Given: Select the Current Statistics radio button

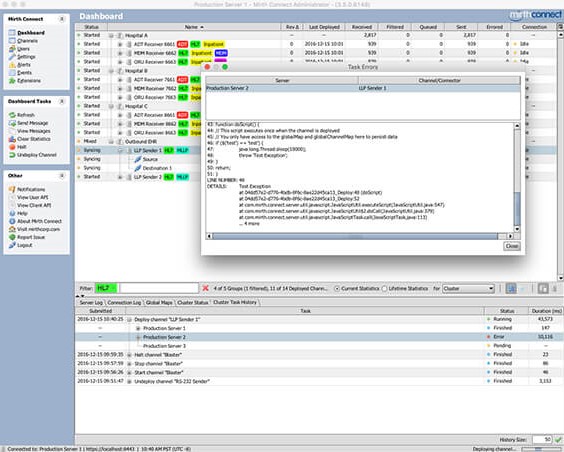Looking at the screenshot, I should (337, 288).
